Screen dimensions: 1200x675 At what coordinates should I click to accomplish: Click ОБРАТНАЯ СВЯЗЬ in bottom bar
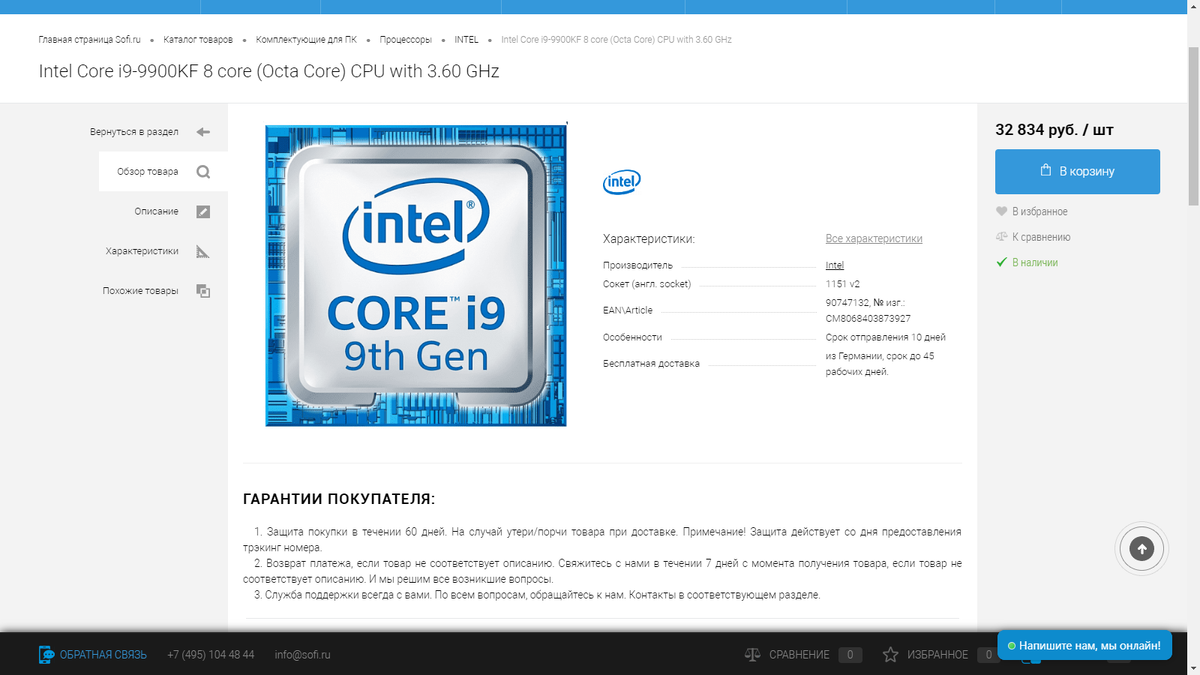103,655
